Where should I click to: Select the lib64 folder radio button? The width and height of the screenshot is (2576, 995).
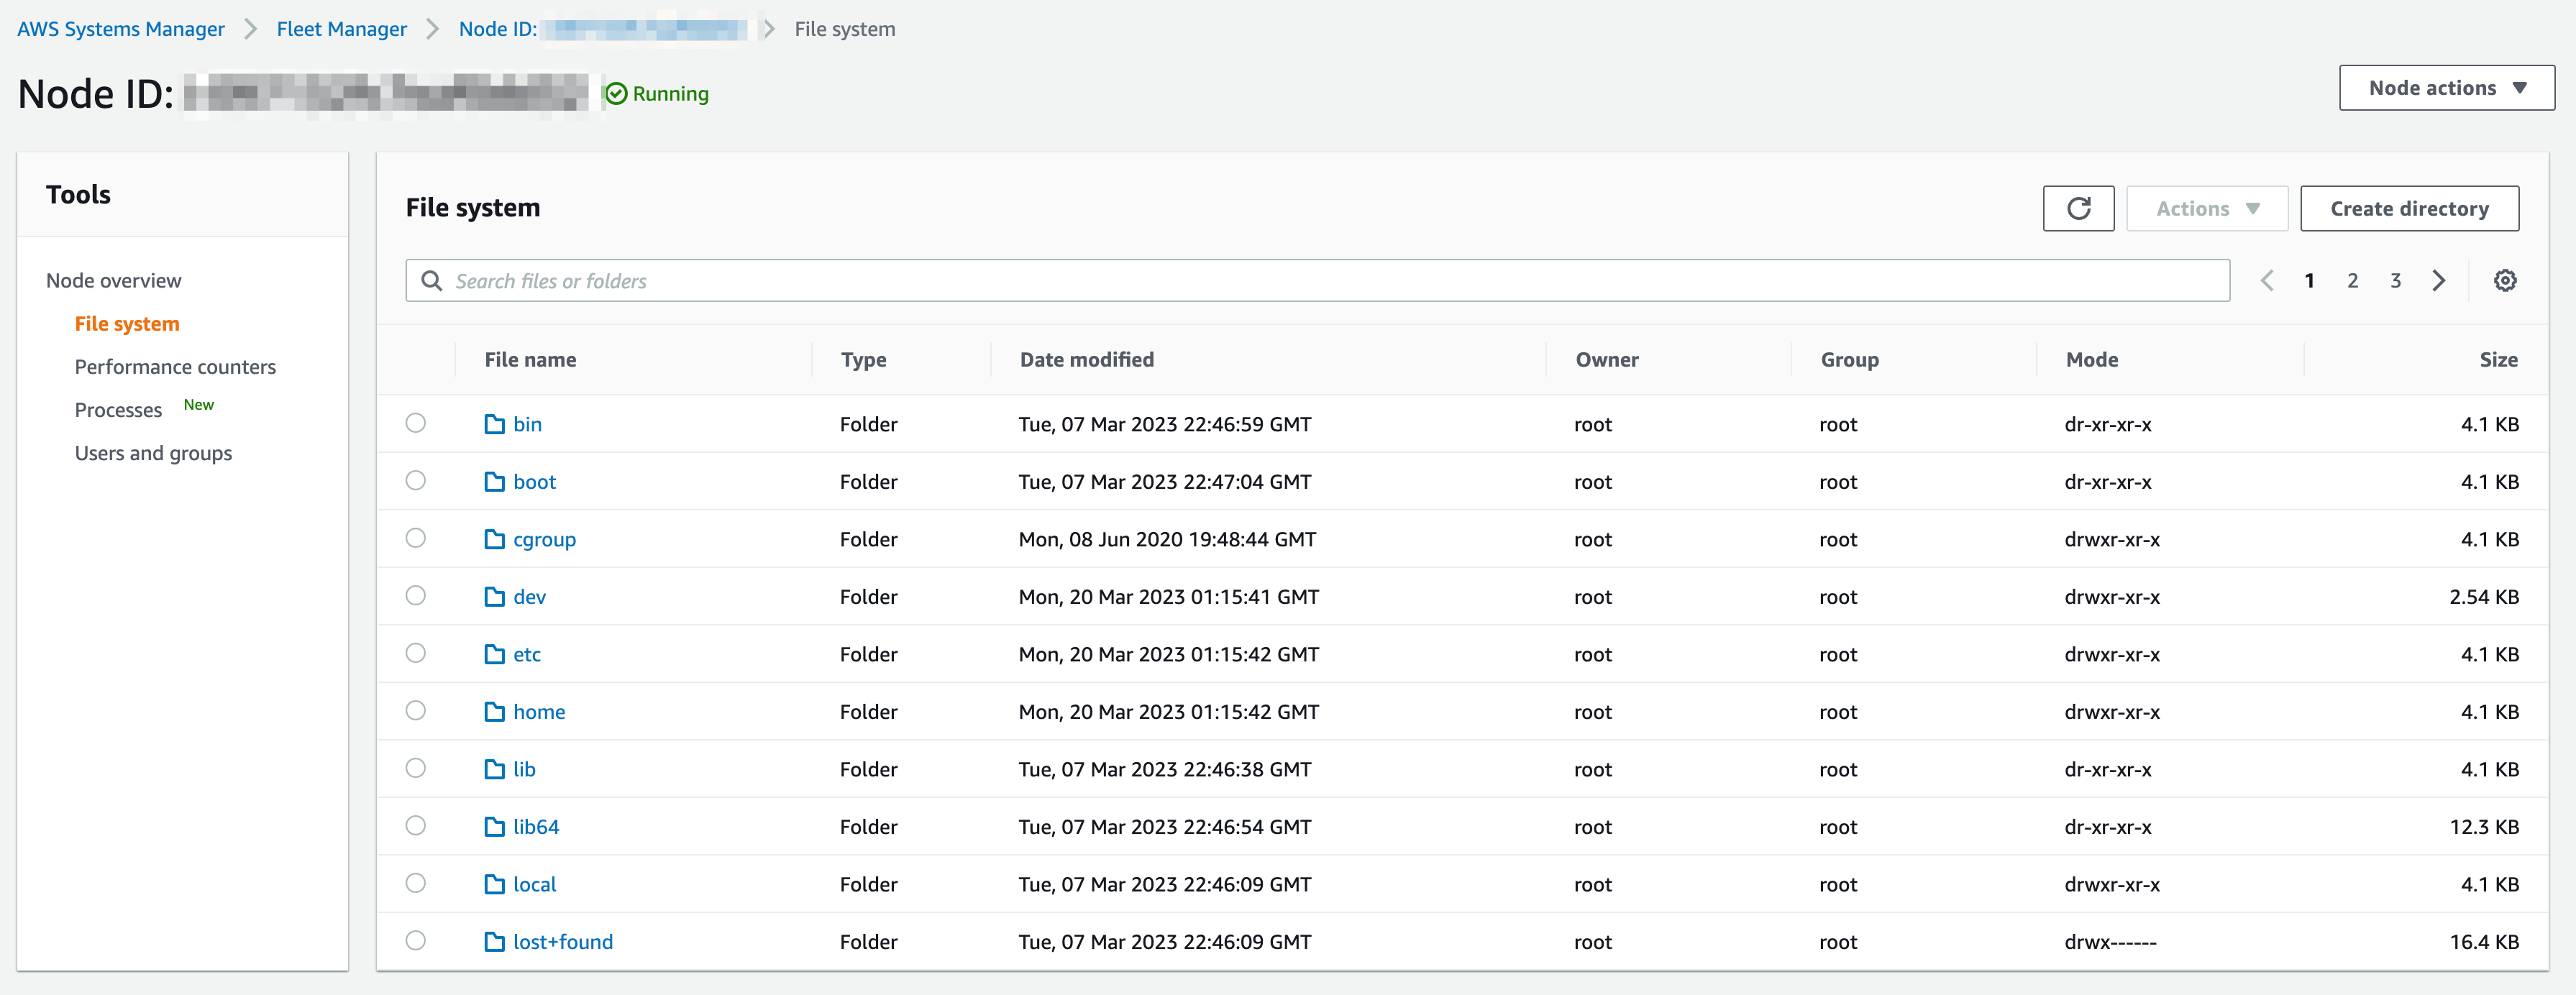coord(416,826)
